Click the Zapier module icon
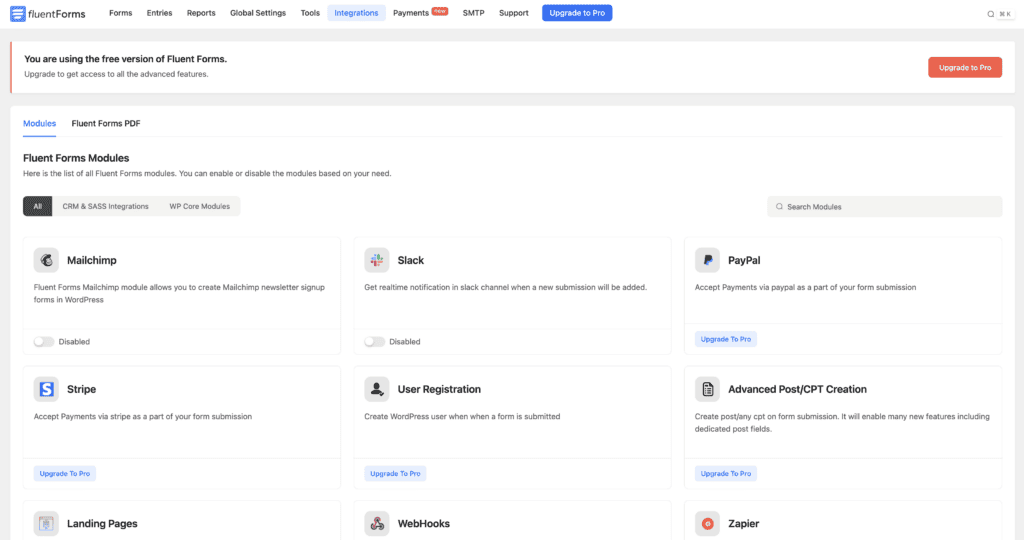Image resolution: width=1024 pixels, height=540 pixels. tap(707, 524)
